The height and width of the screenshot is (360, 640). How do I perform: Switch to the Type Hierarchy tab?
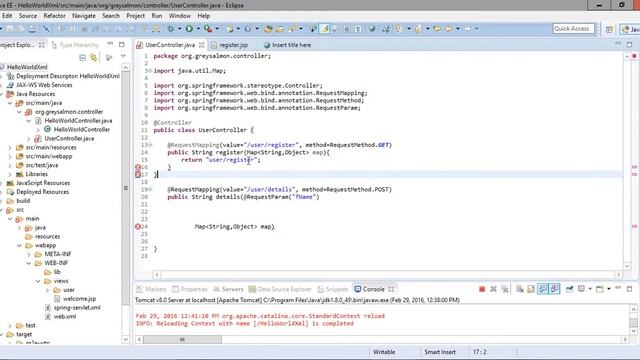[x=75, y=45]
